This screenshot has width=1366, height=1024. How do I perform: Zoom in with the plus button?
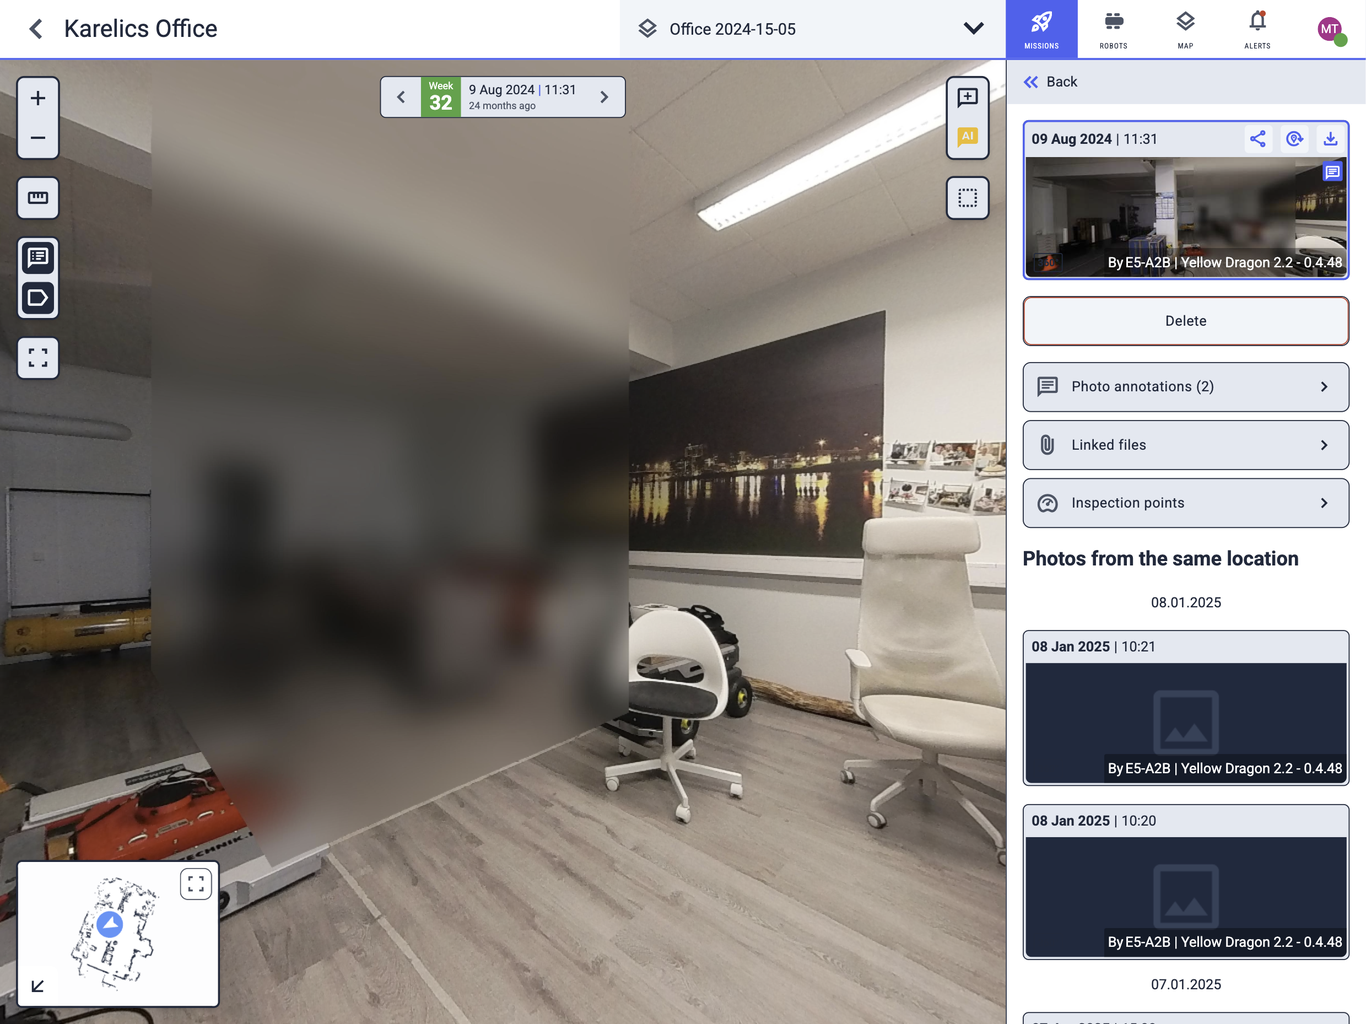pyautogui.click(x=38, y=98)
